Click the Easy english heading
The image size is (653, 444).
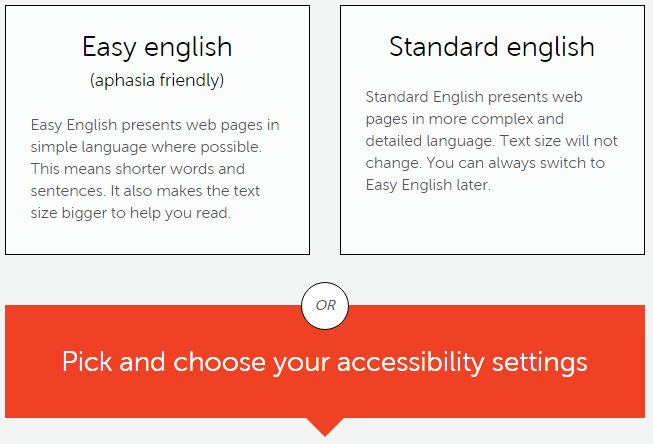(x=157, y=47)
